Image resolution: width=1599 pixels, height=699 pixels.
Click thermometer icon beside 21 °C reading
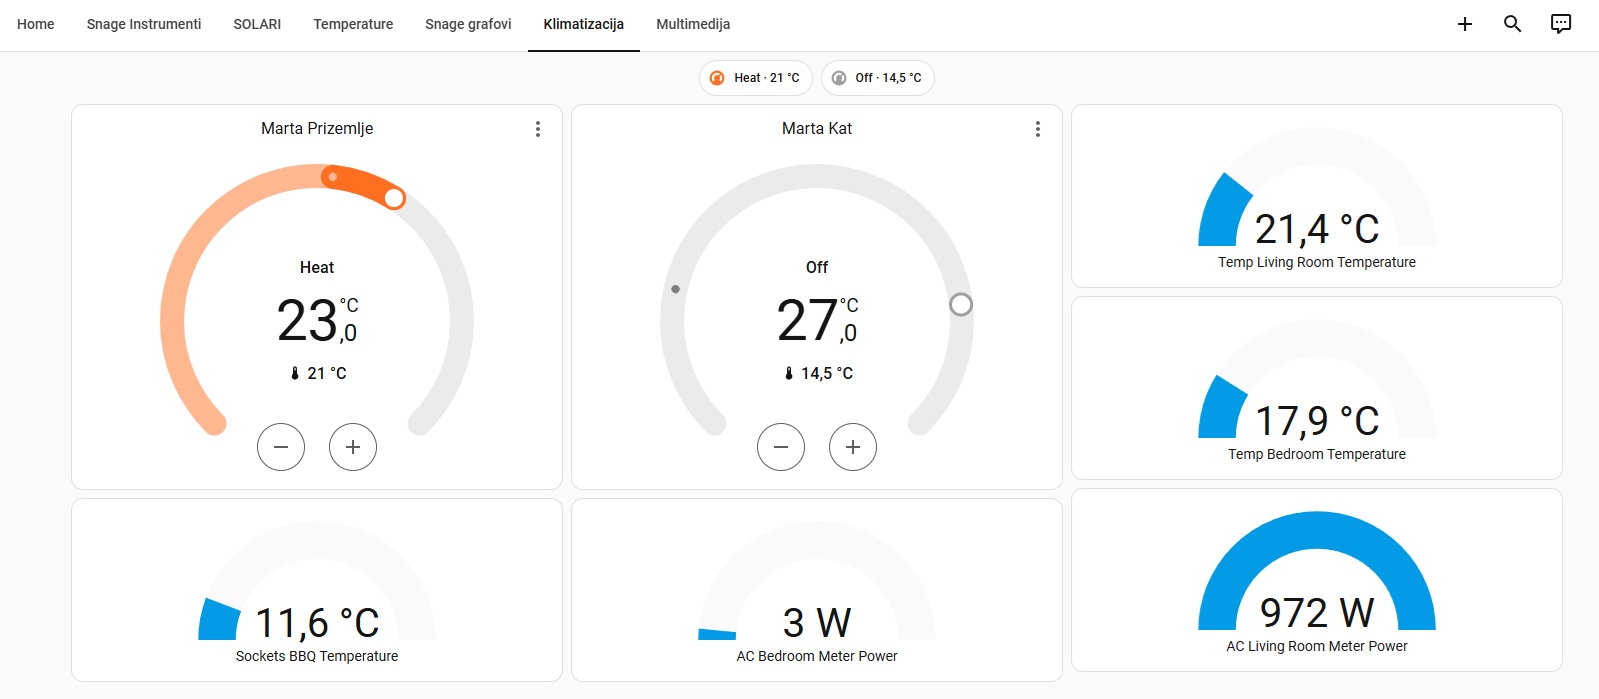pyautogui.click(x=295, y=373)
